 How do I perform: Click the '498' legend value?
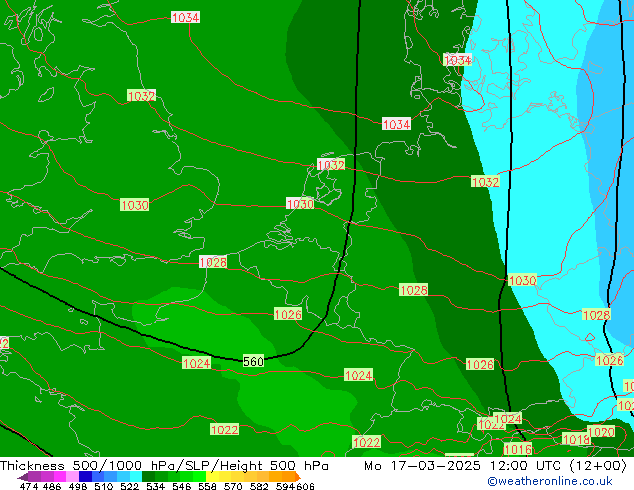pos(78,486)
